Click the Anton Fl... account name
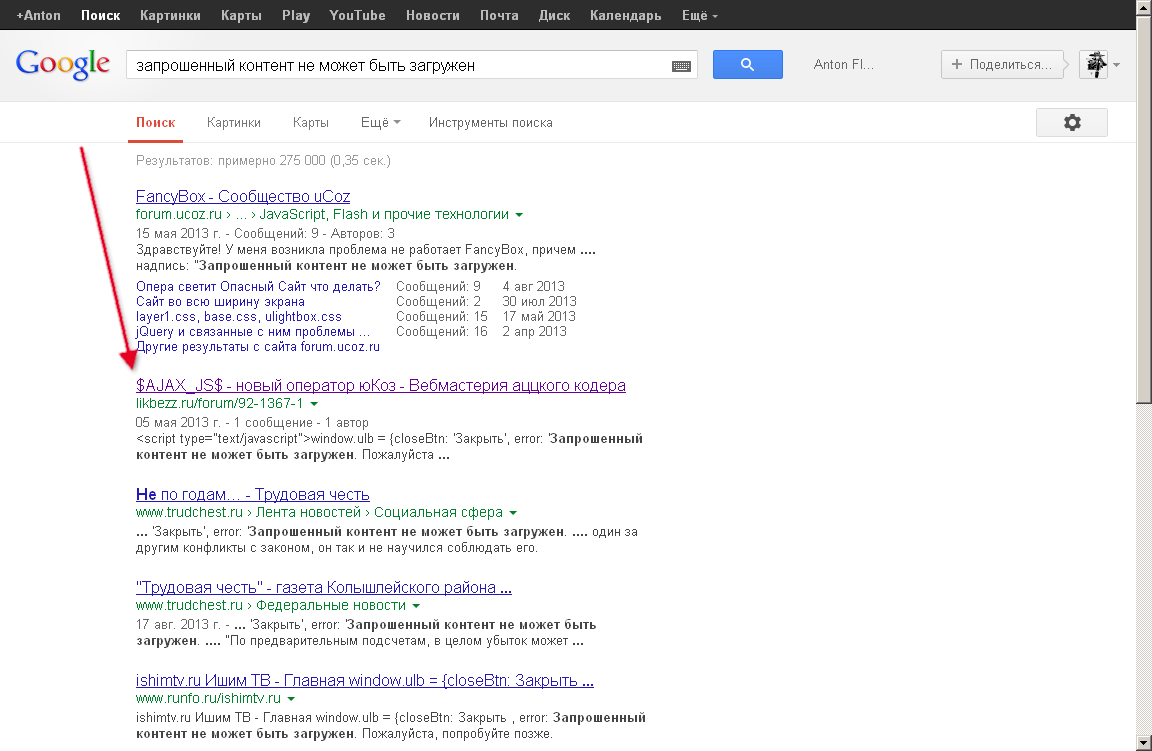 click(844, 65)
